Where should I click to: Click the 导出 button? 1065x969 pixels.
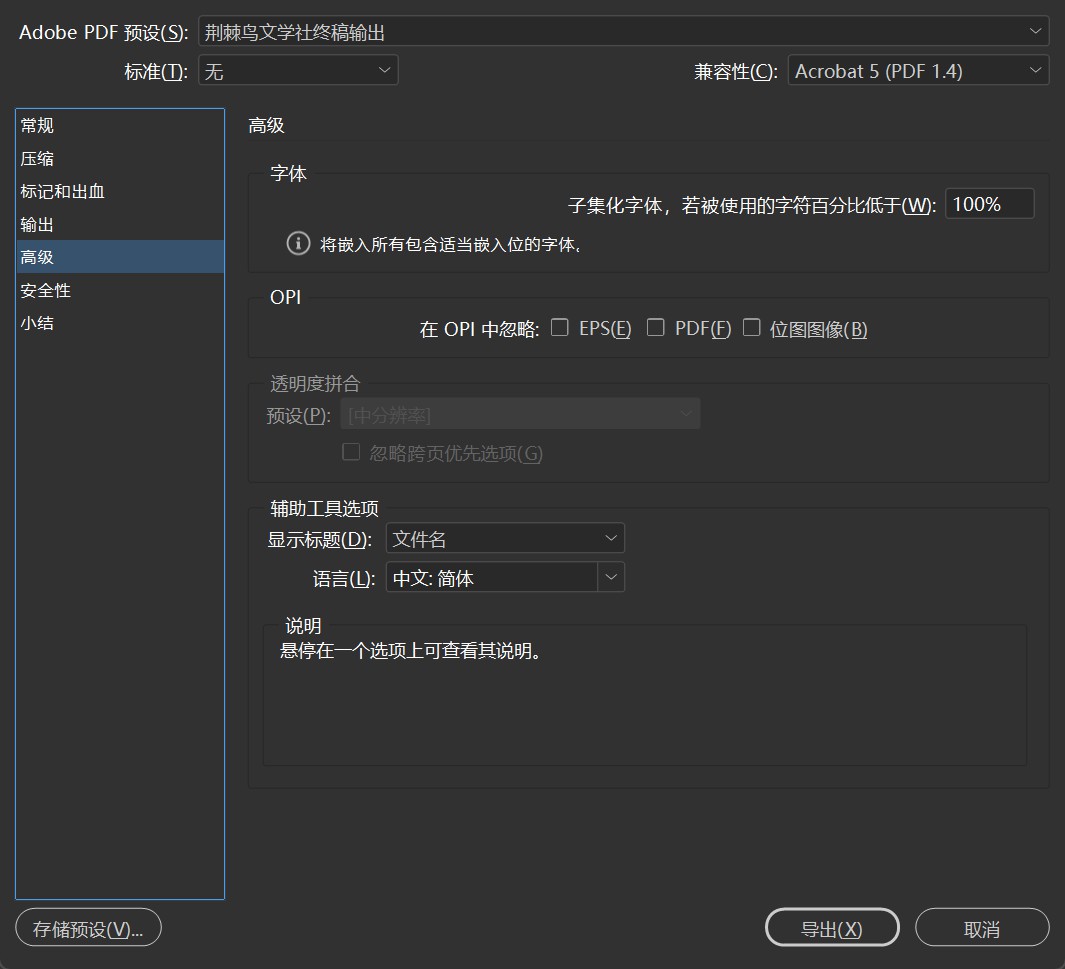pyautogui.click(x=831, y=928)
